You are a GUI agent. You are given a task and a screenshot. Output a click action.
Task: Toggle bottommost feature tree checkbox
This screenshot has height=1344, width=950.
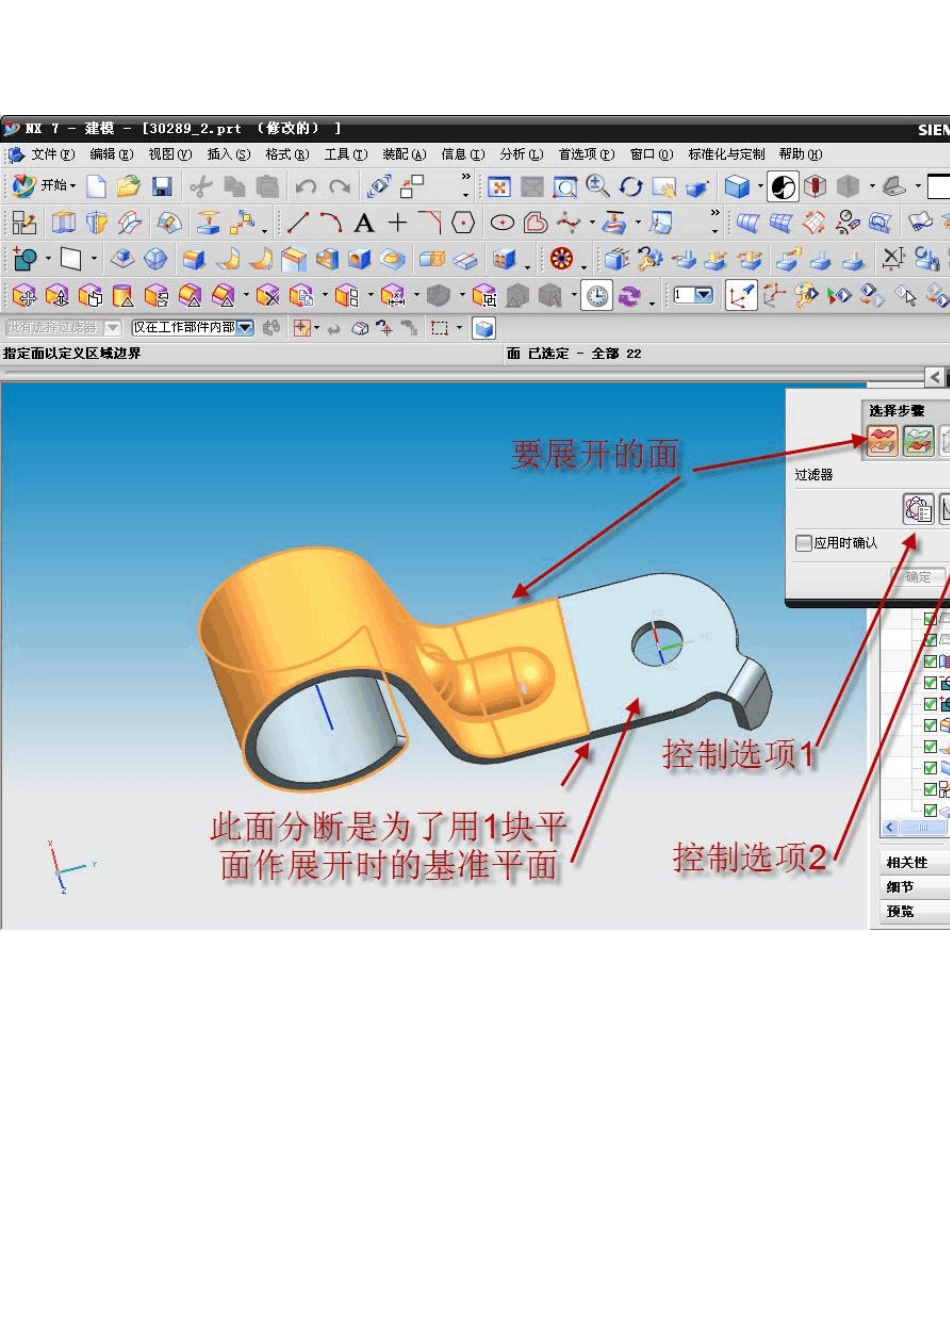pyautogui.click(x=929, y=810)
